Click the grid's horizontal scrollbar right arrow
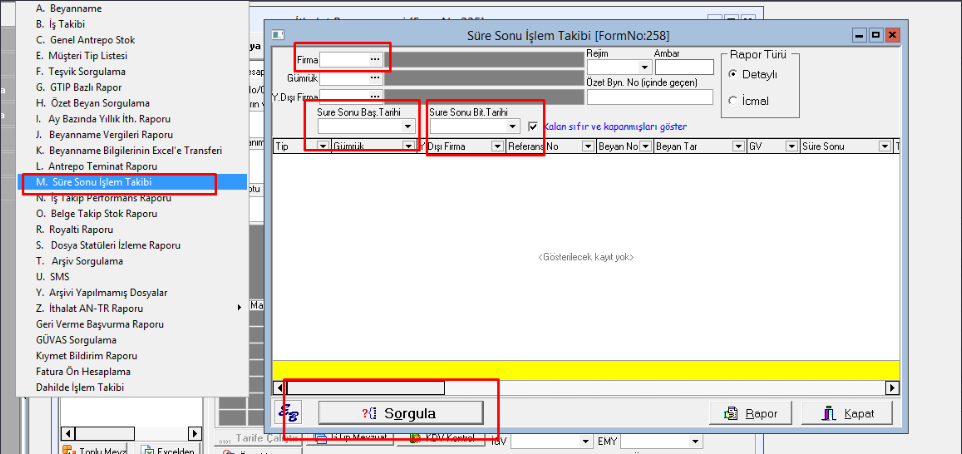The width and height of the screenshot is (962, 454). 892,388
